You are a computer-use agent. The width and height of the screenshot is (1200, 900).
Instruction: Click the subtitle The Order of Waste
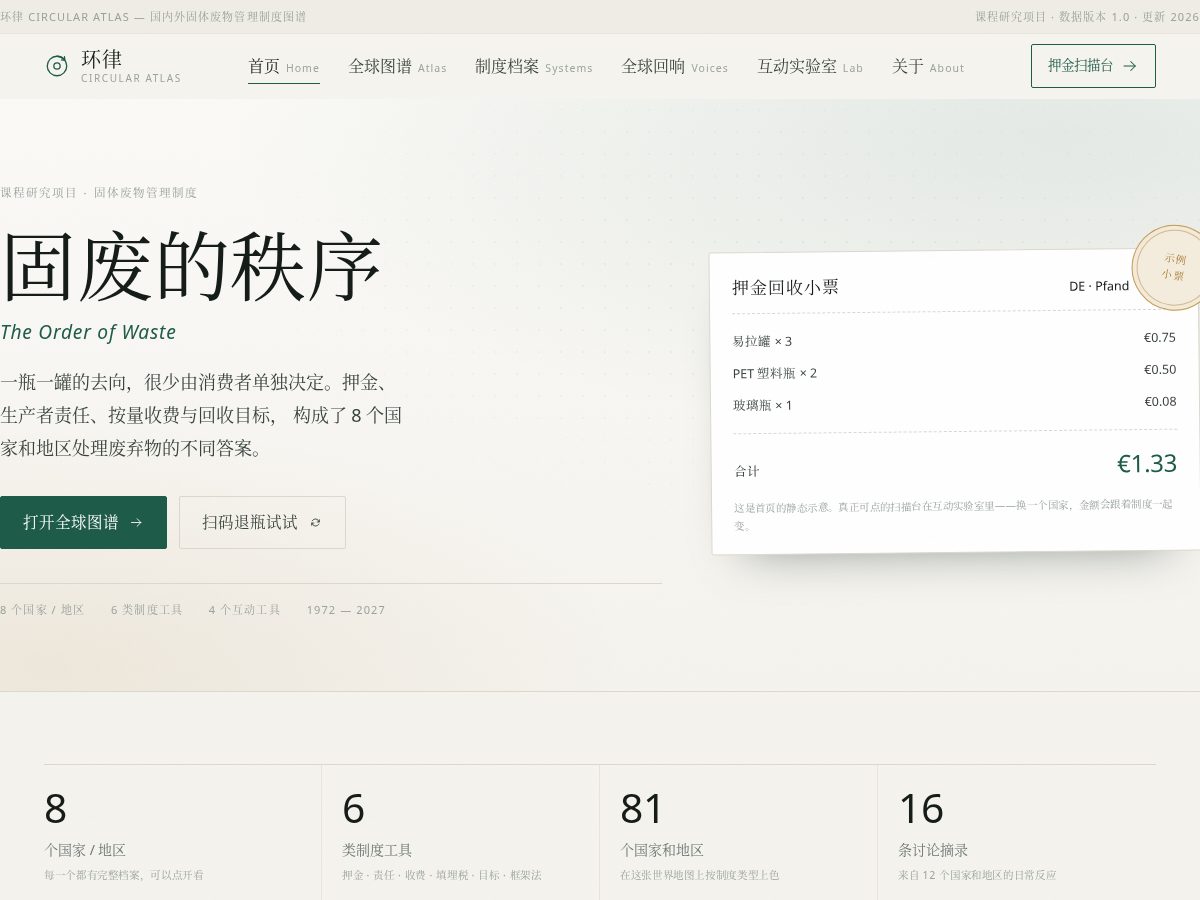[x=88, y=332]
